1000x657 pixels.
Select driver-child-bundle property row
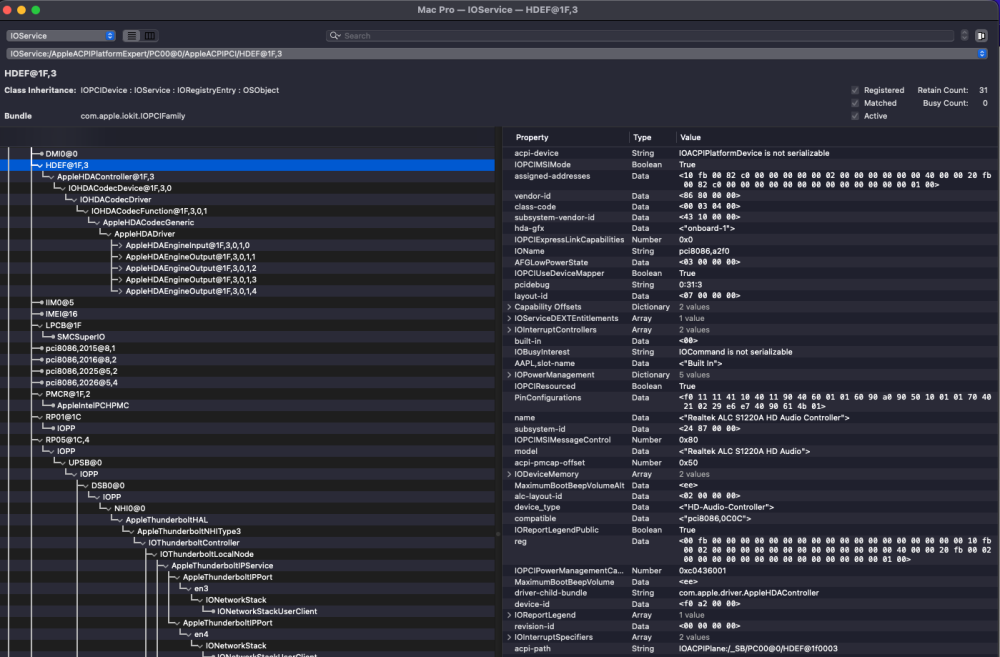[751, 593]
